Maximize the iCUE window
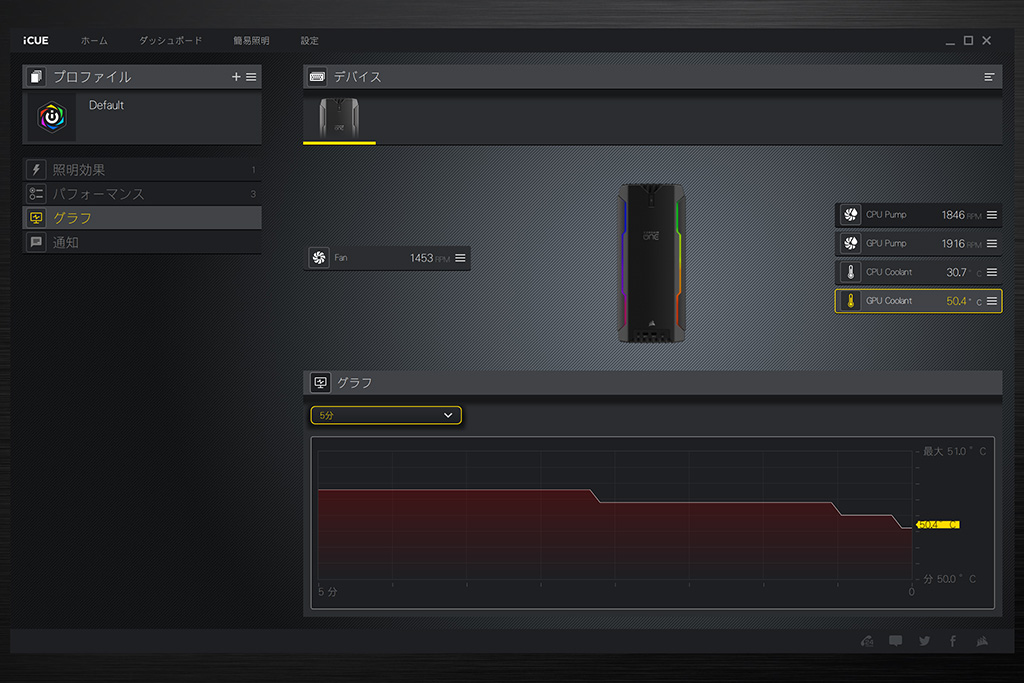Screen dimensions: 1024x683 [x=968, y=40]
